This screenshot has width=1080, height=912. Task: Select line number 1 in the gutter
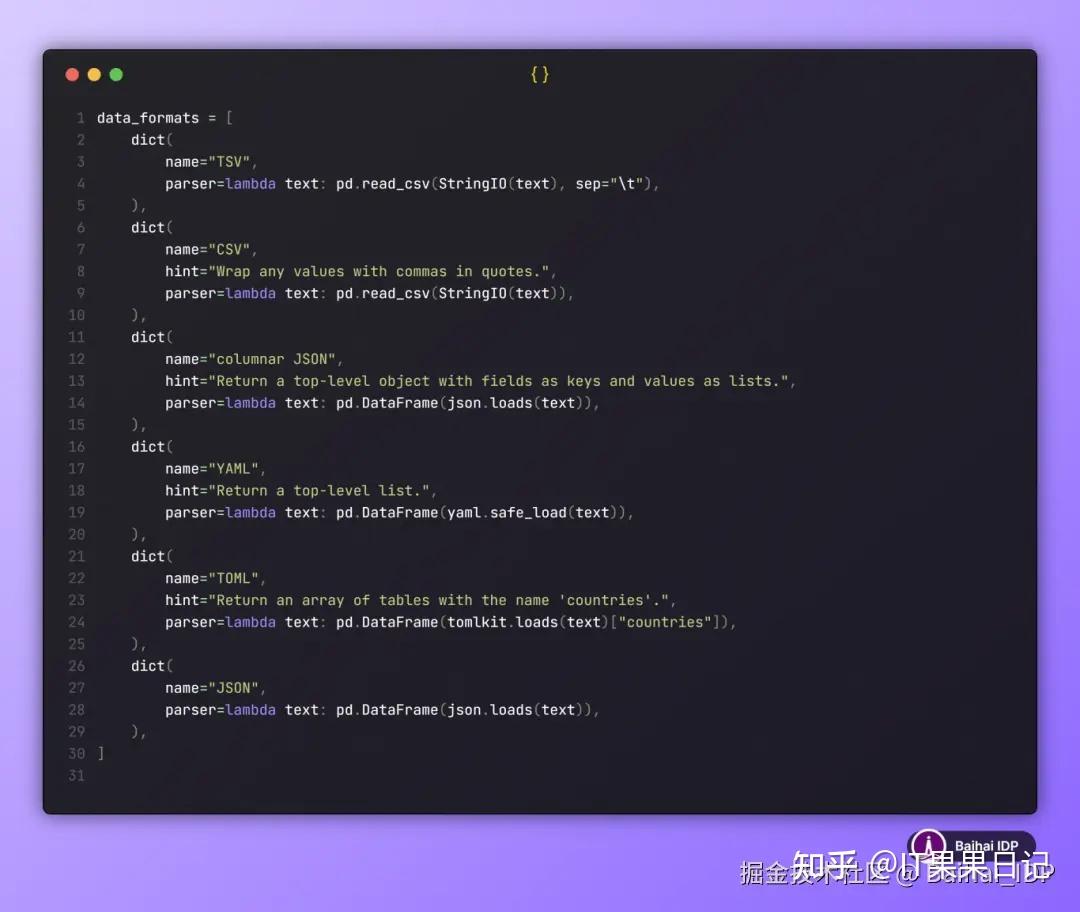[80, 117]
